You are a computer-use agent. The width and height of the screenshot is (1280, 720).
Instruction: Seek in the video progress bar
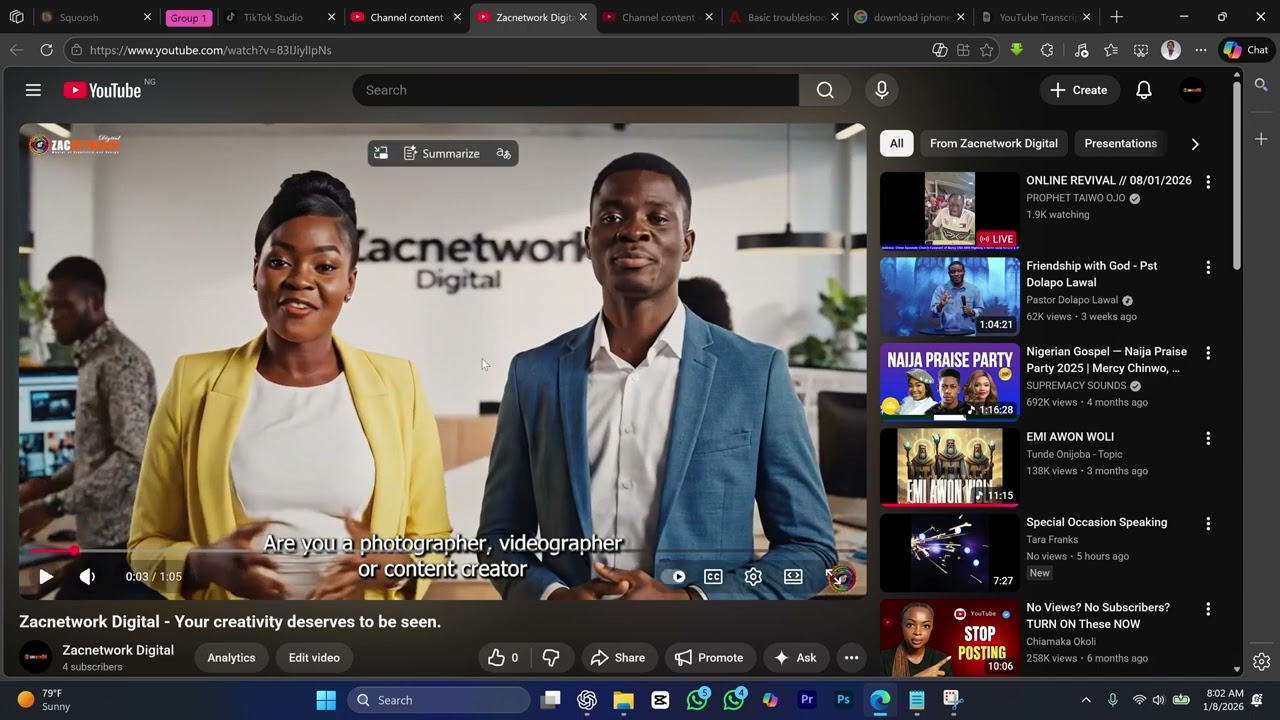click(x=442, y=551)
